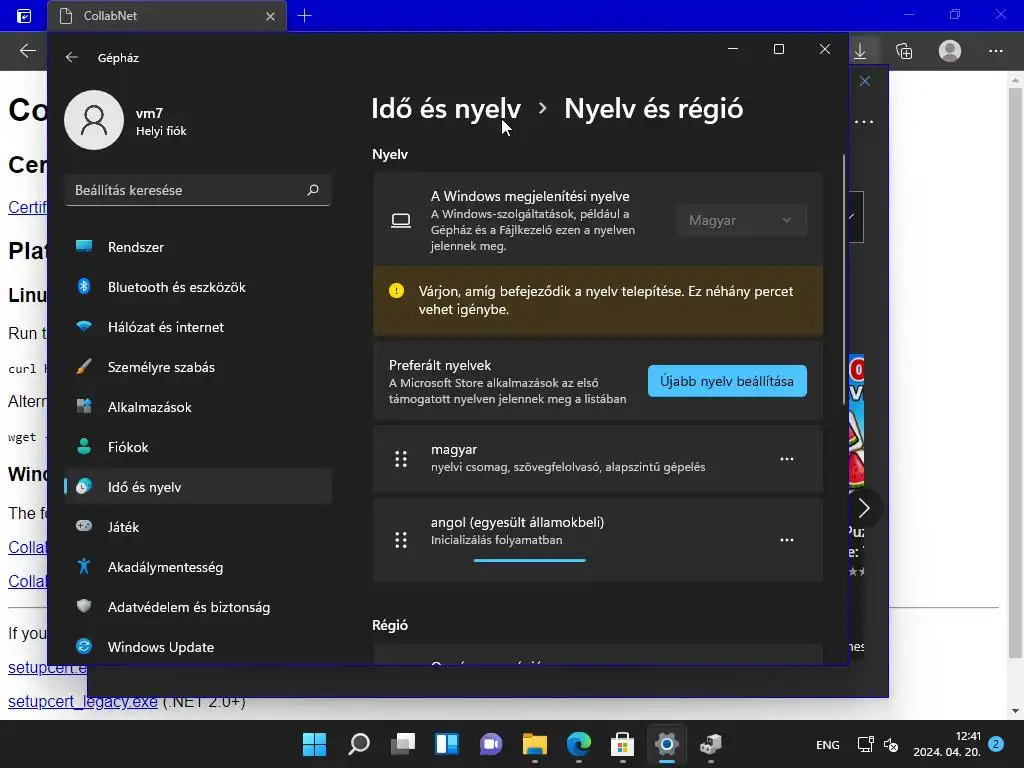Screen dimensions: 1024x768
Task: Click the paintbrush Személyre szabás icon
Action: tap(84, 366)
